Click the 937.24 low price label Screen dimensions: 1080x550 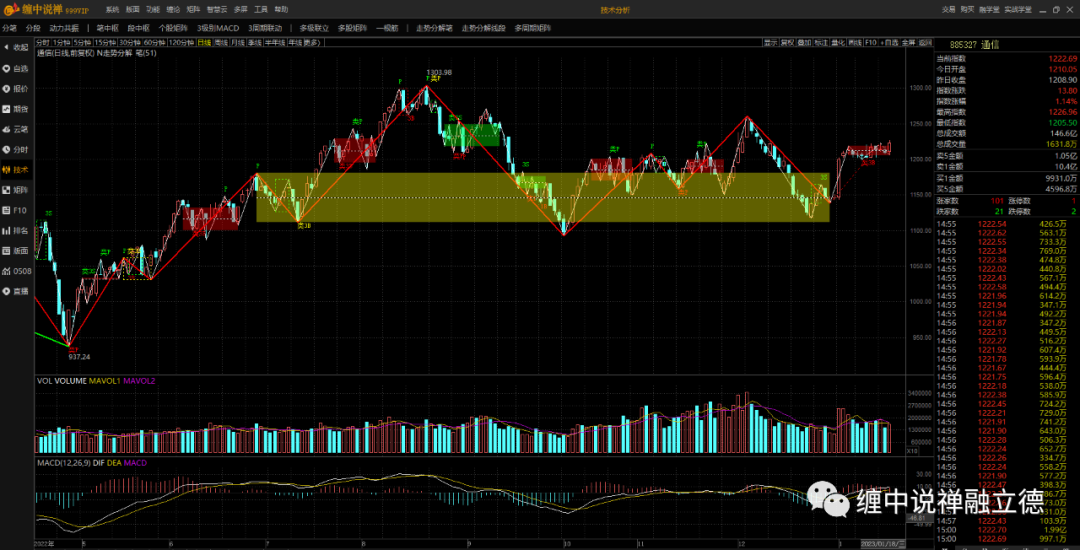click(x=79, y=357)
